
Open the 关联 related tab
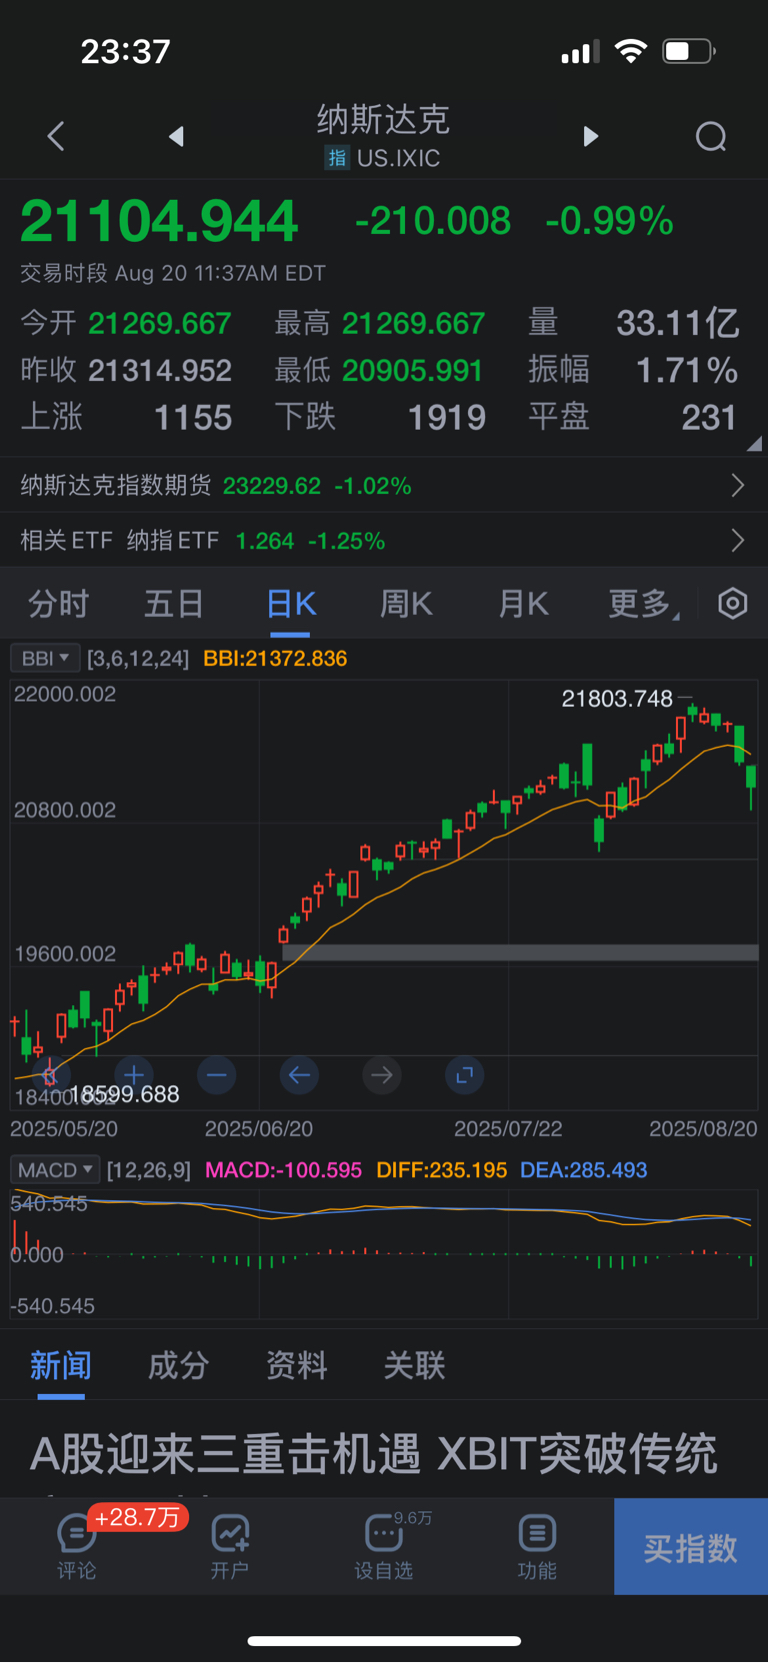tap(415, 1365)
